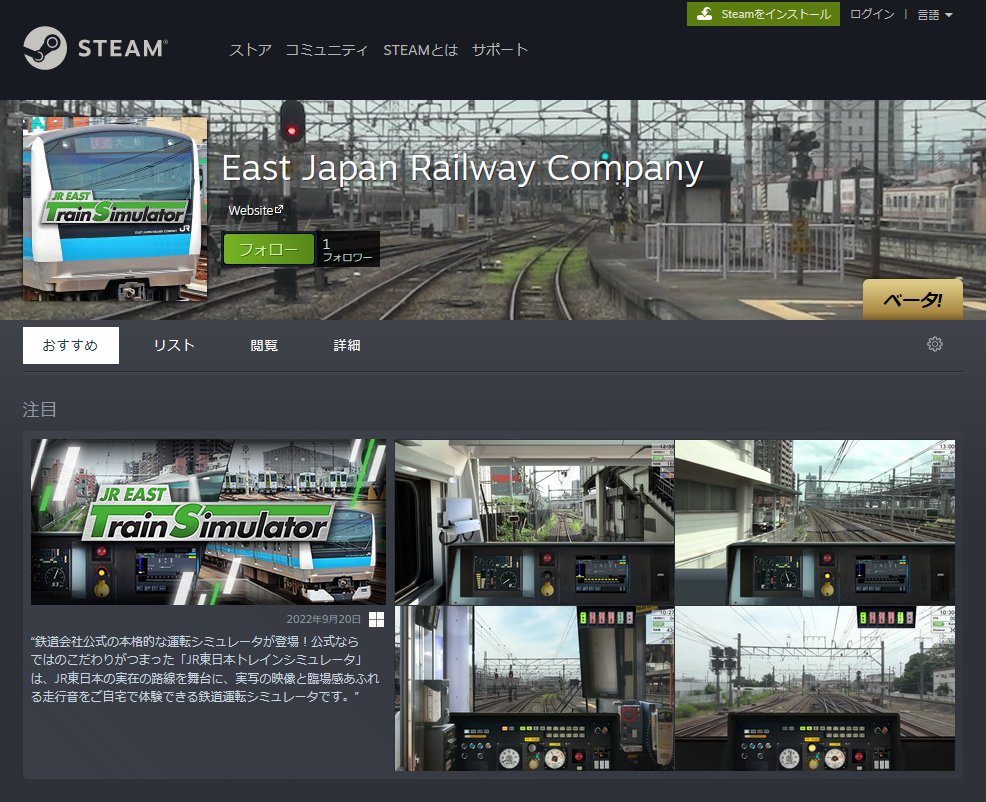Screen dimensions: 986x802
Task: Click the 注目 section heading
Action: tap(40, 409)
